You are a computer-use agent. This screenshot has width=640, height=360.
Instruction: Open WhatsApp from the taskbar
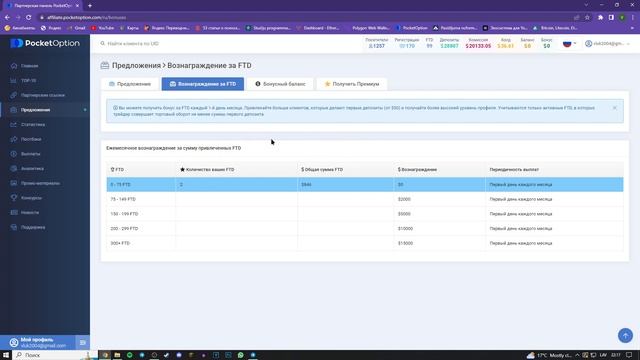240,355
